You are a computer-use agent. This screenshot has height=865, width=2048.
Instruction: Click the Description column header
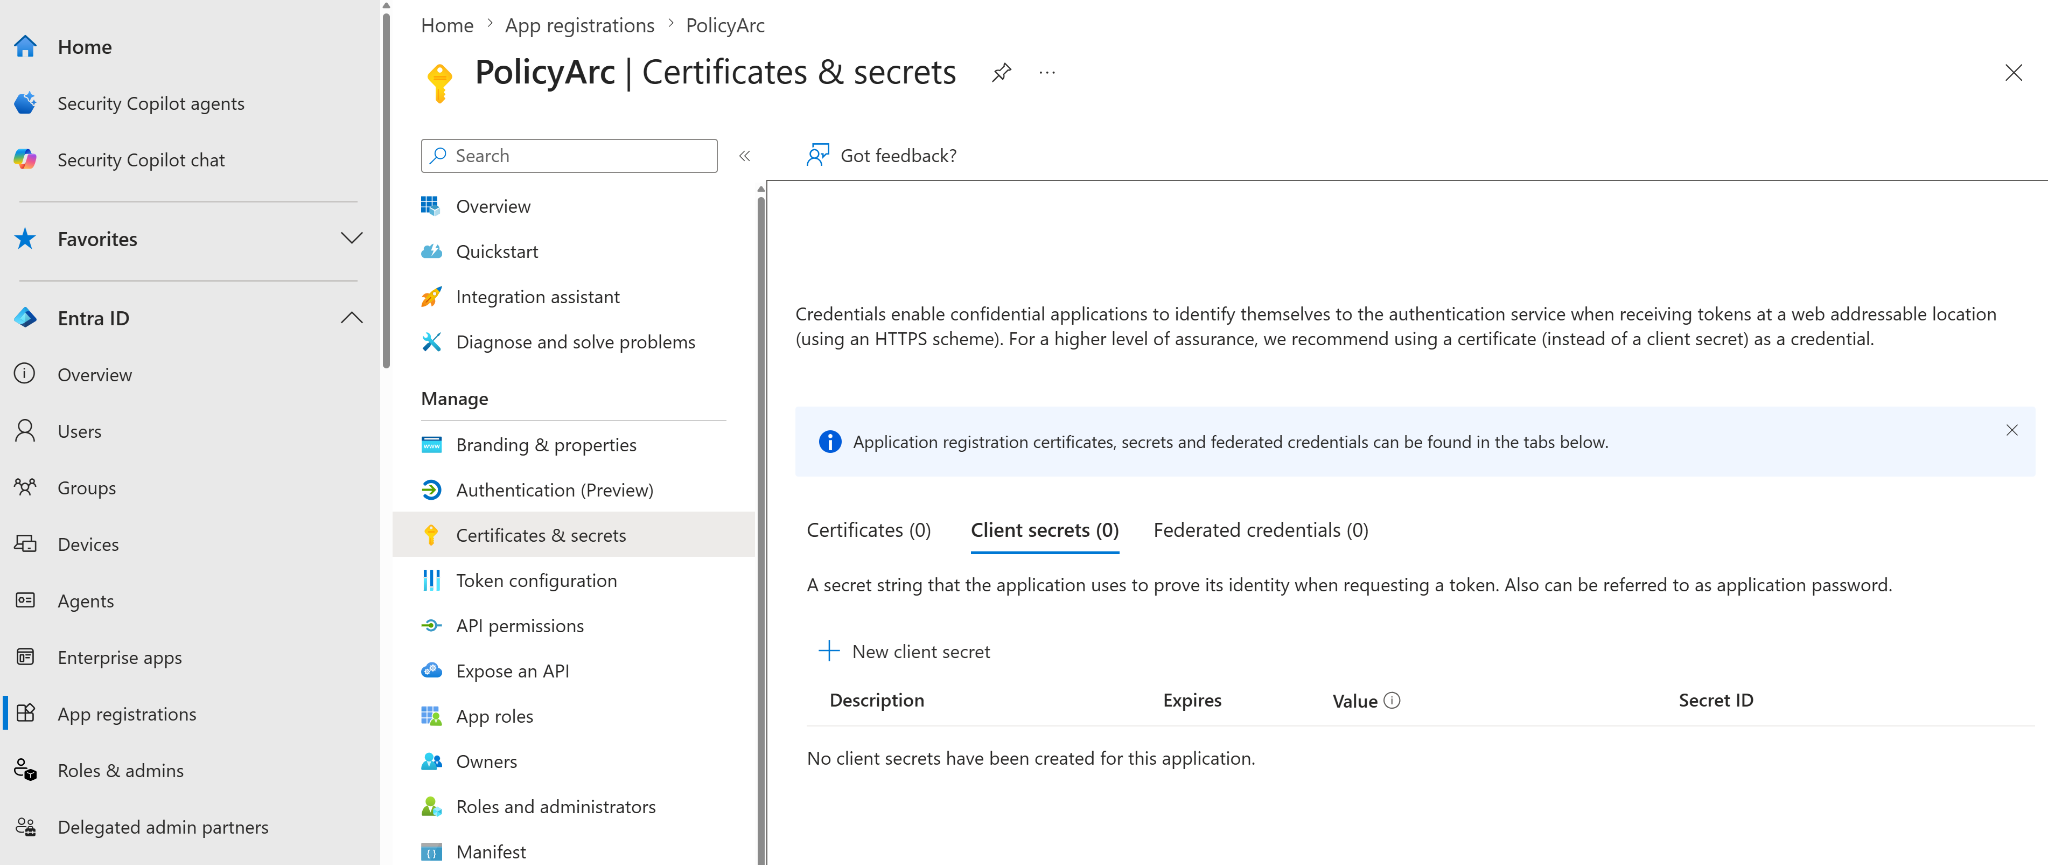877,700
